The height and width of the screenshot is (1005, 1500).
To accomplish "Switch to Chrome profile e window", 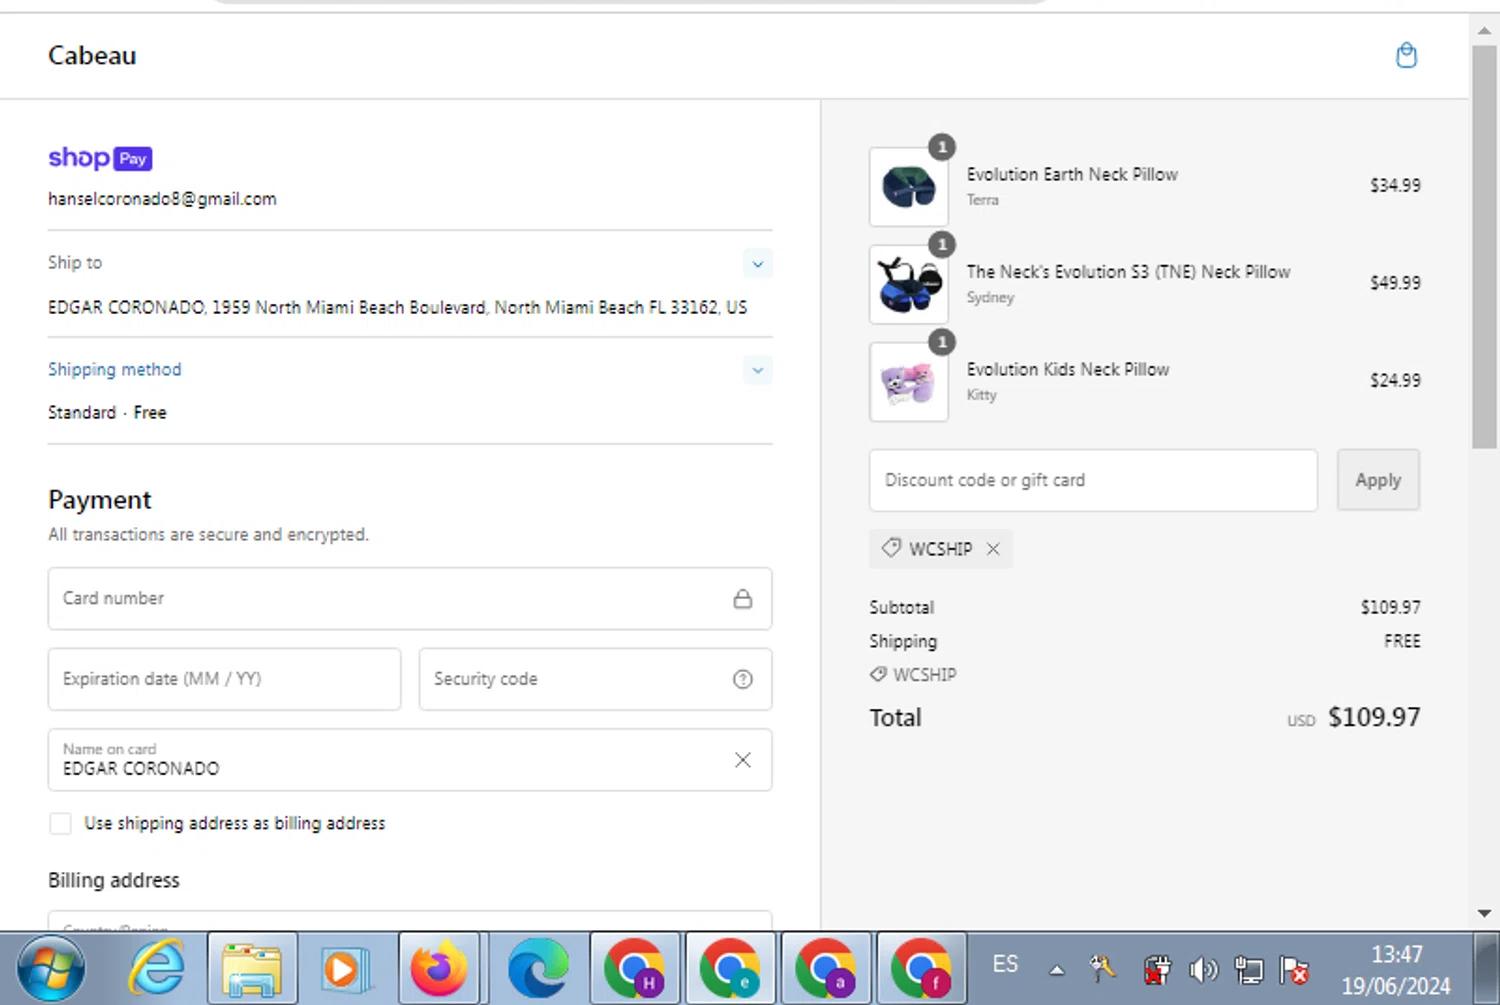I will [x=731, y=968].
